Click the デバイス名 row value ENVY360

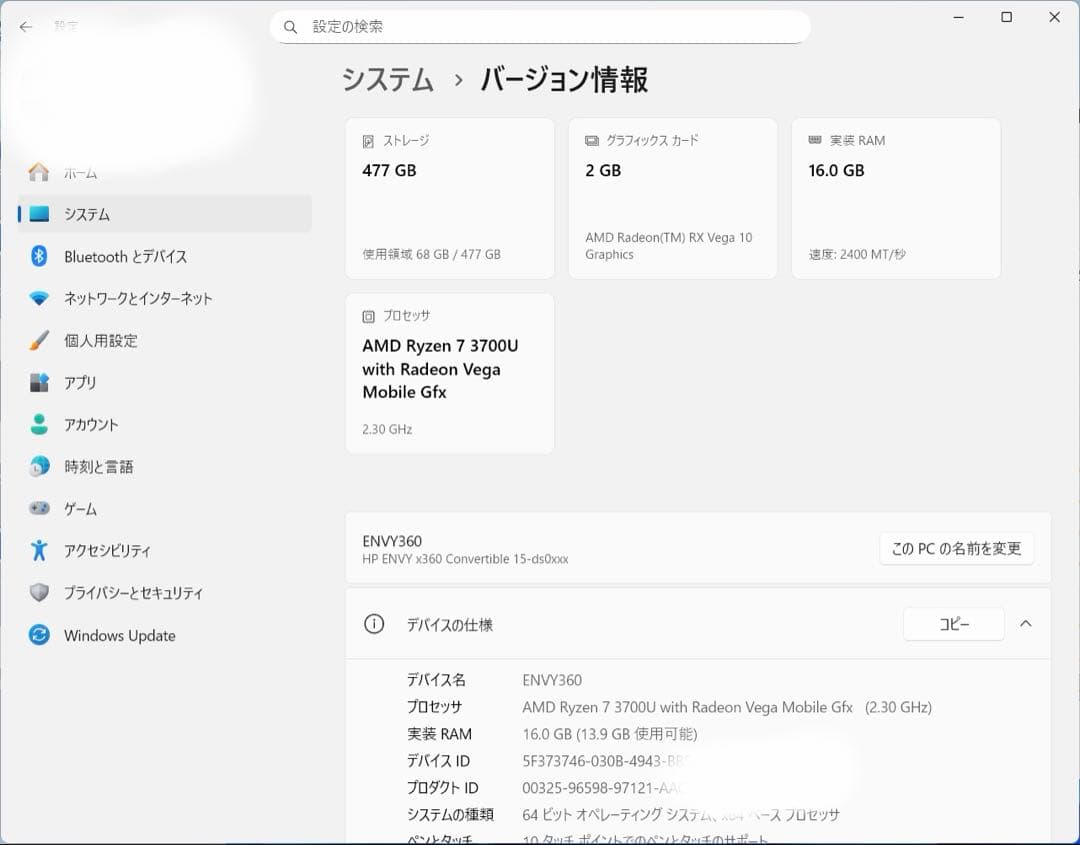552,680
